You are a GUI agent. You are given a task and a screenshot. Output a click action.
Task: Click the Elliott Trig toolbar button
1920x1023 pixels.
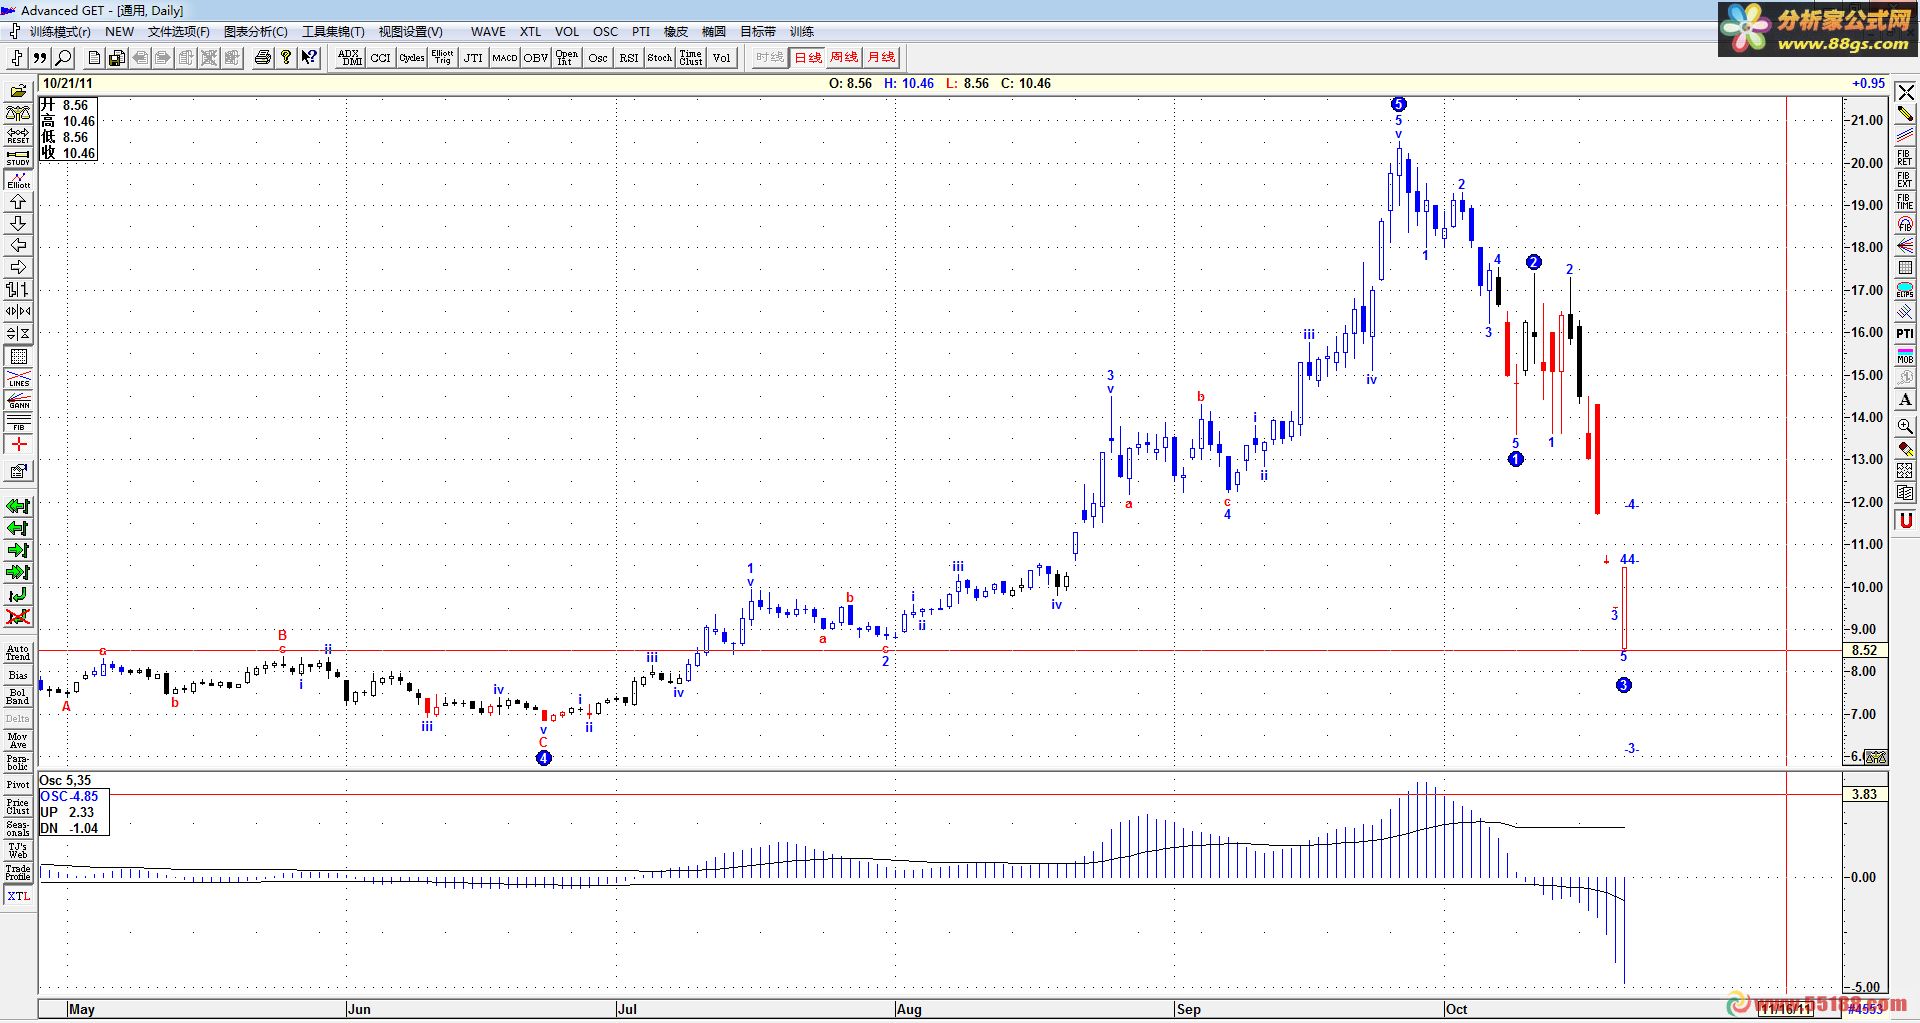pos(442,58)
